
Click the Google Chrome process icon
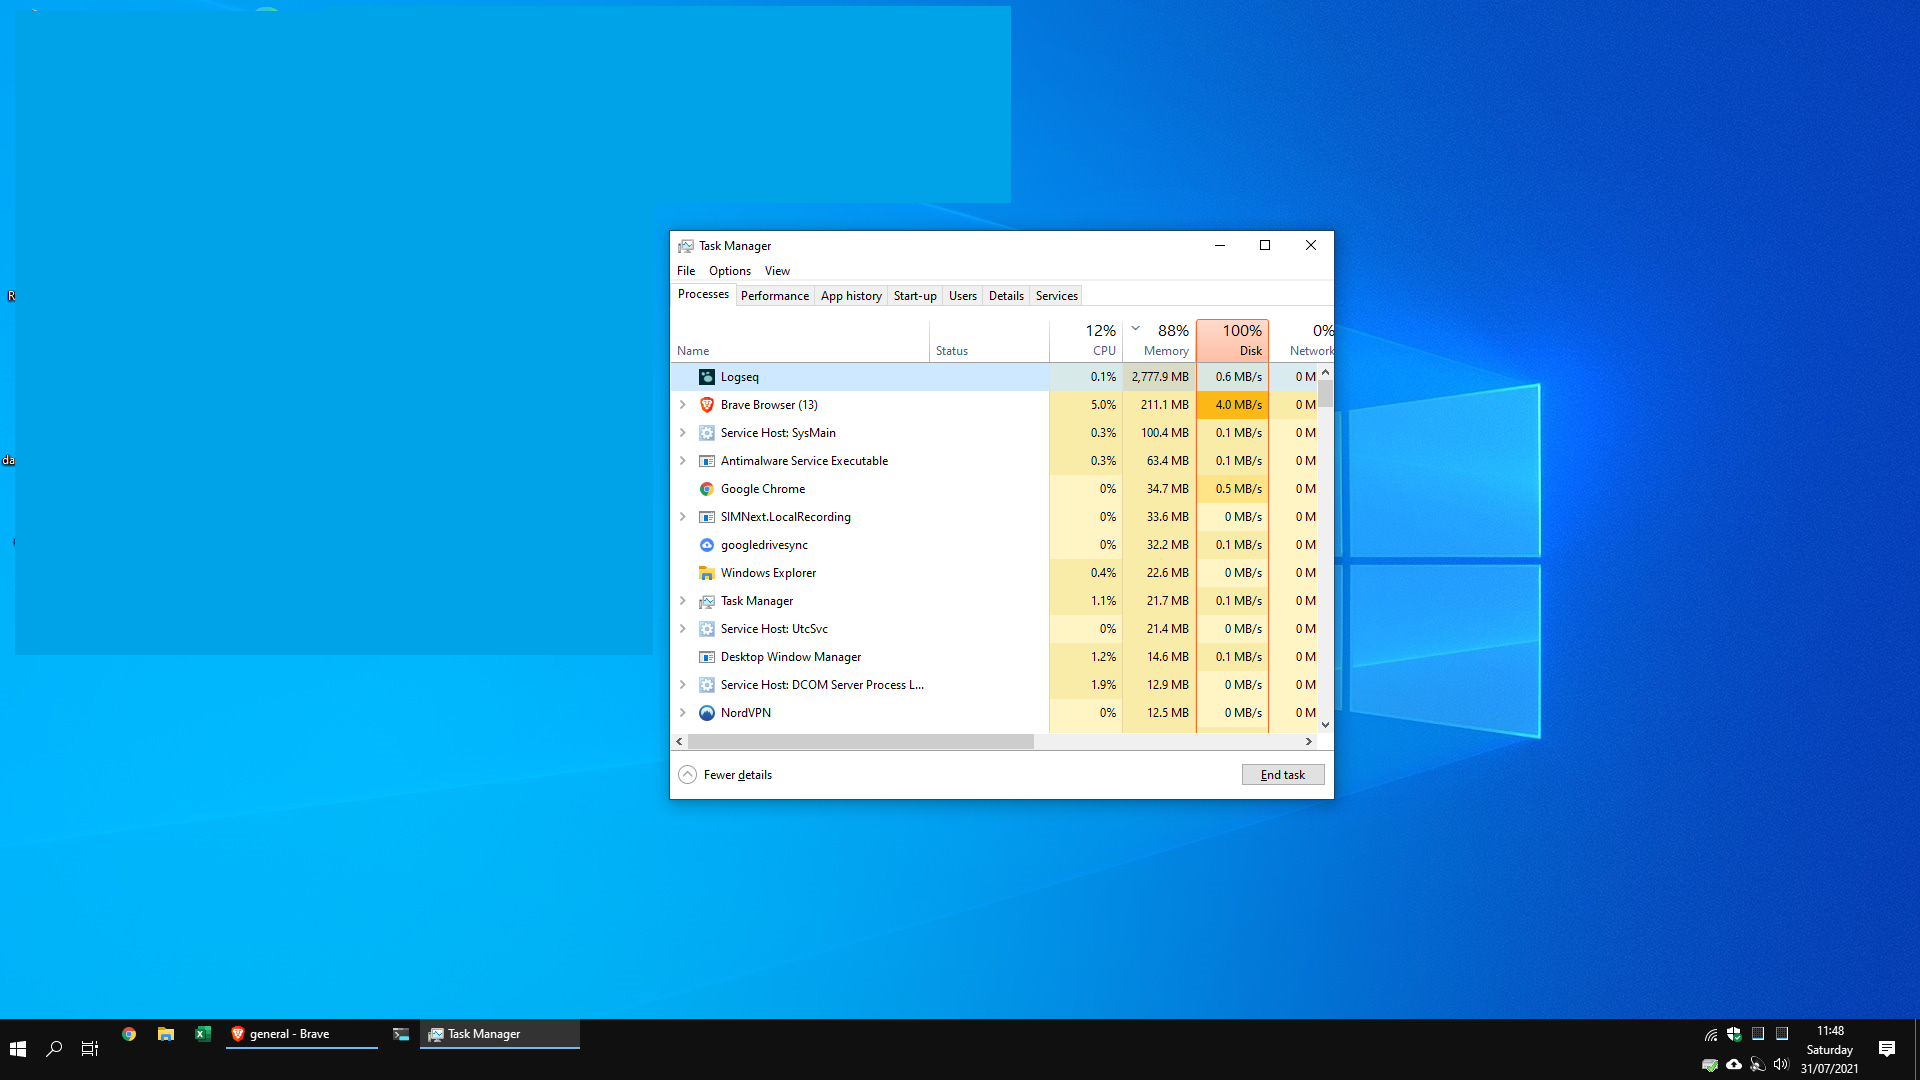(x=707, y=489)
